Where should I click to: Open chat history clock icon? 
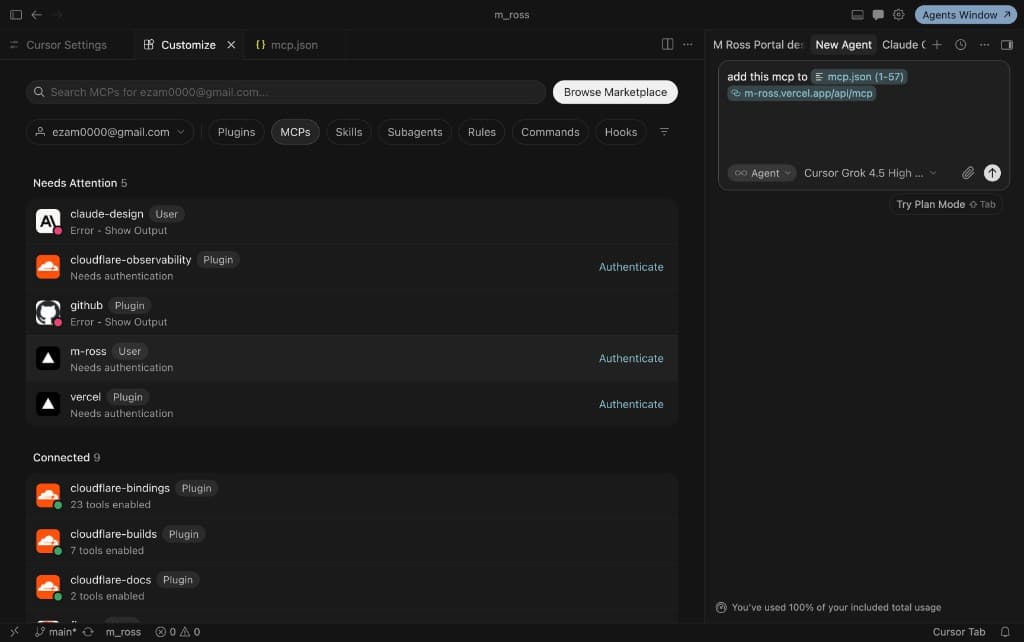pyautogui.click(x=960, y=44)
